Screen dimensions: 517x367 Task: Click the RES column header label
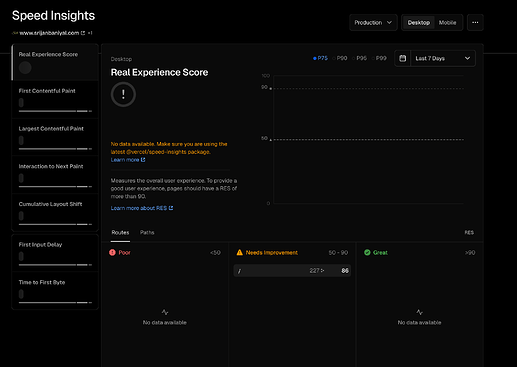click(469, 233)
